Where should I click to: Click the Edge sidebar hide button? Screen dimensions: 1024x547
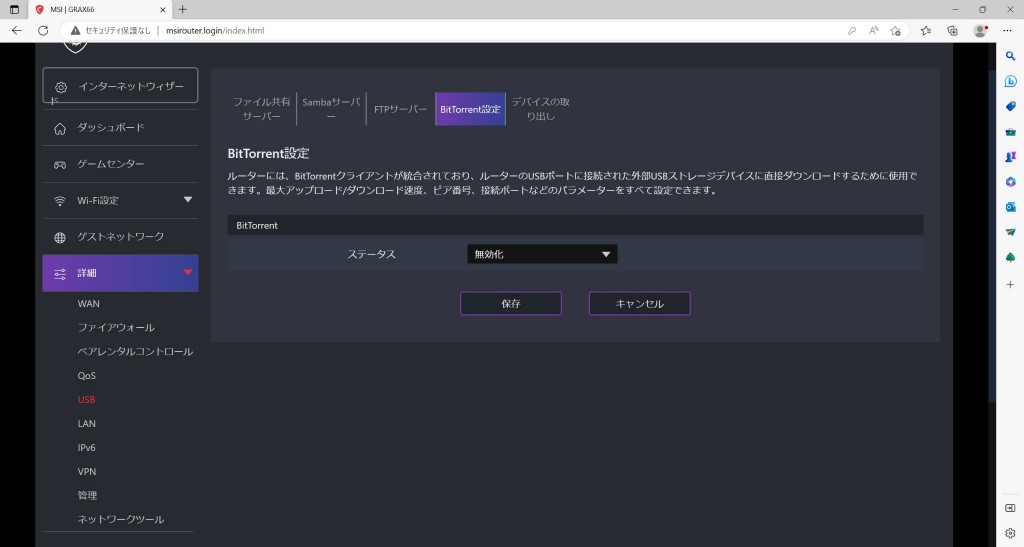click(x=1010, y=508)
